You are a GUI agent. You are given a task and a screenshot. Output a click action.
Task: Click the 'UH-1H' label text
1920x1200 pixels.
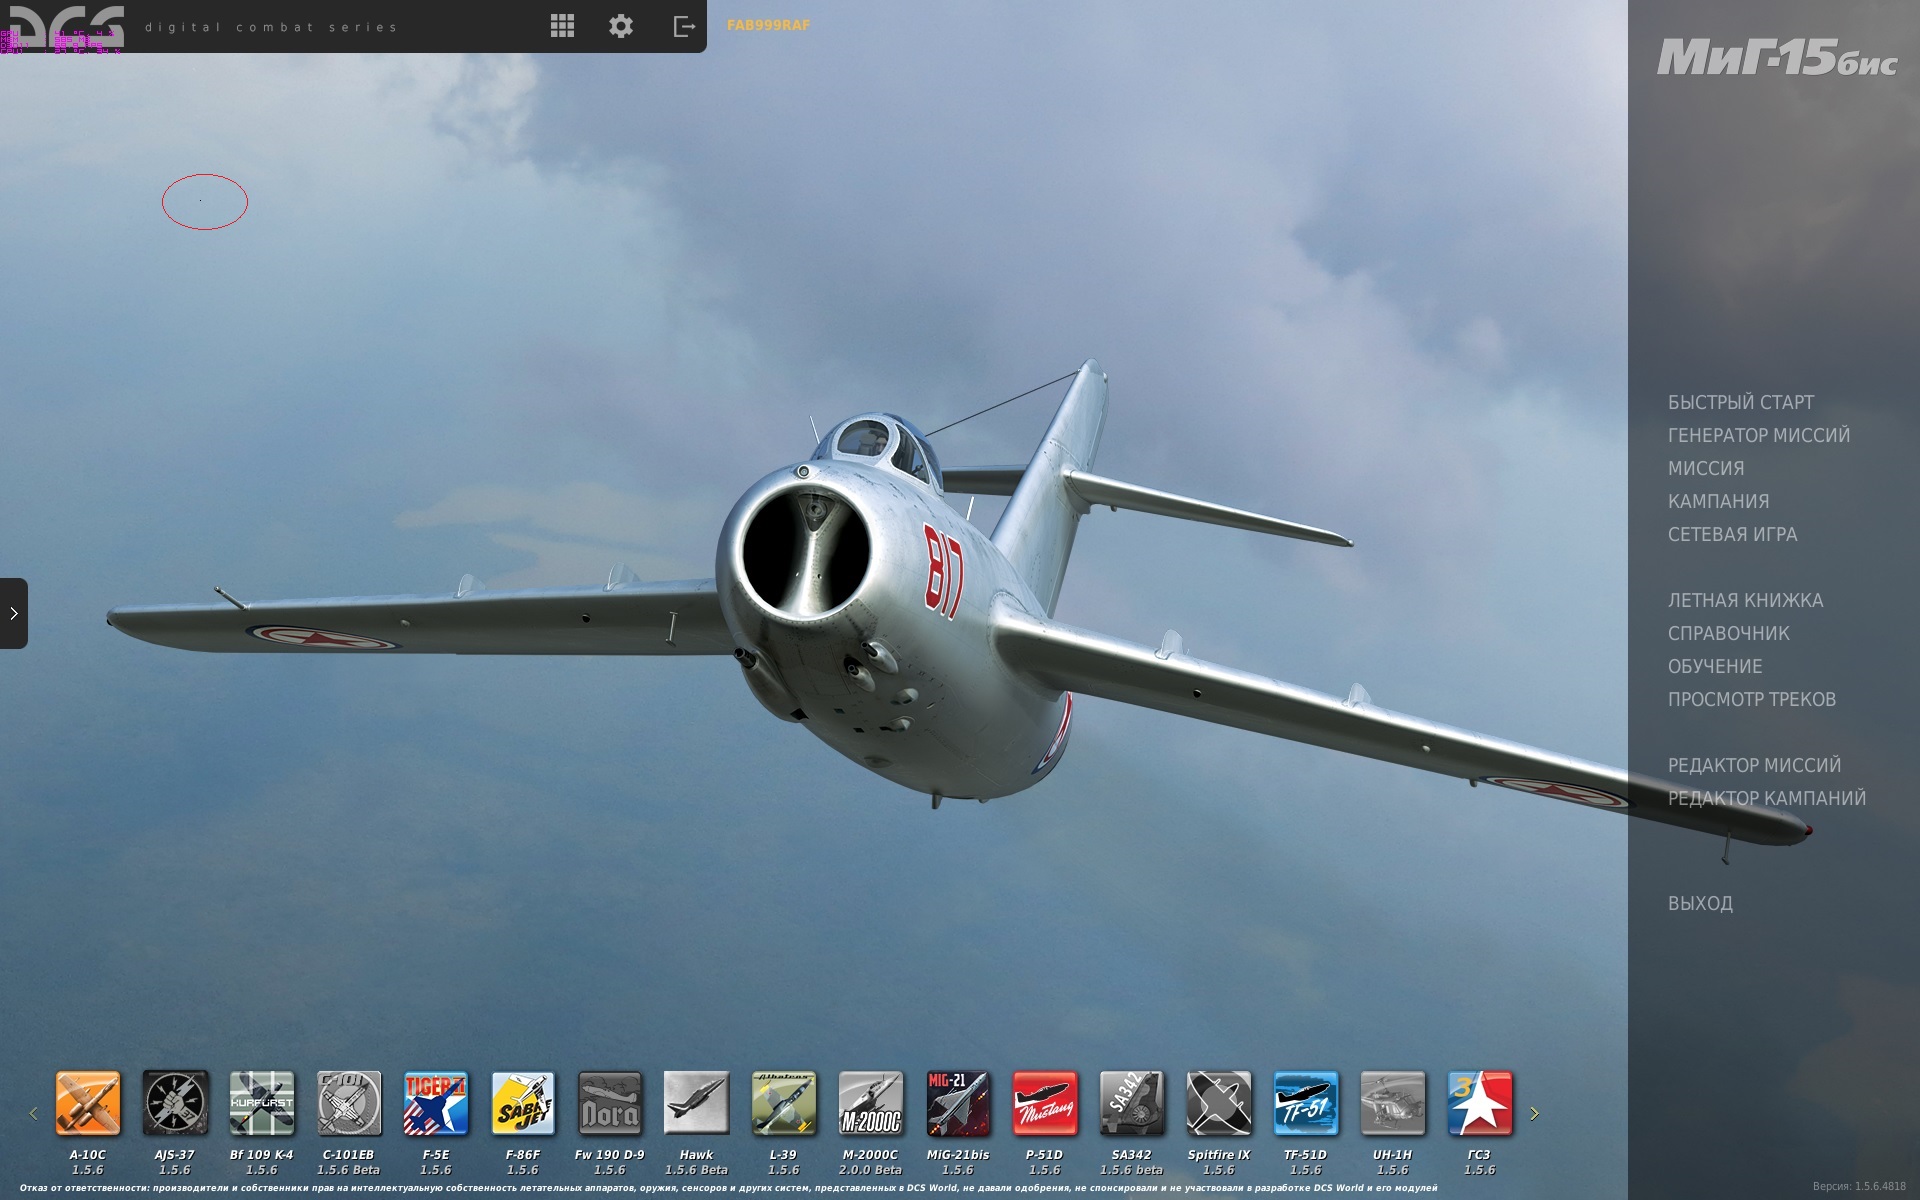1392,1154
